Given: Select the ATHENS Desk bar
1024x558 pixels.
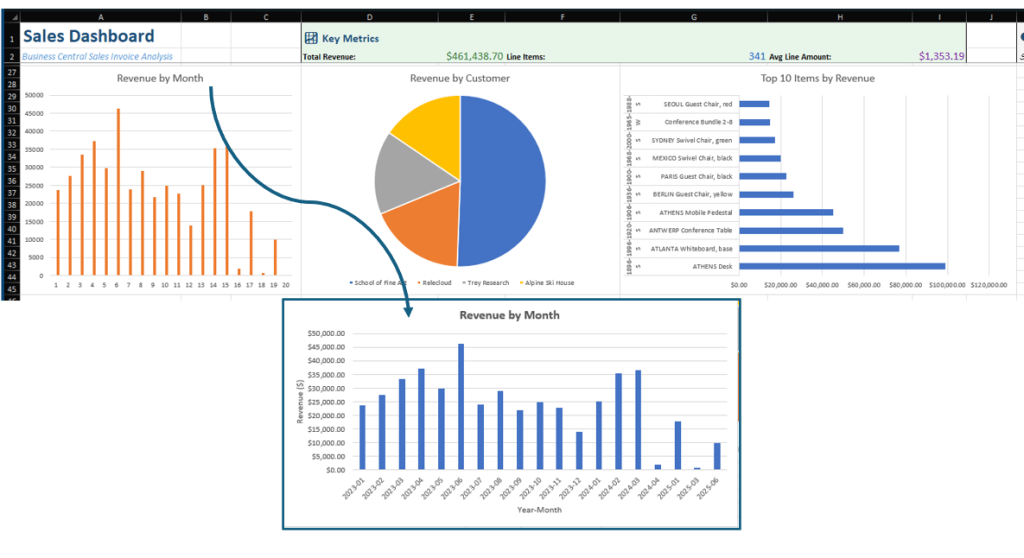Looking at the screenshot, I should [842, 266].
